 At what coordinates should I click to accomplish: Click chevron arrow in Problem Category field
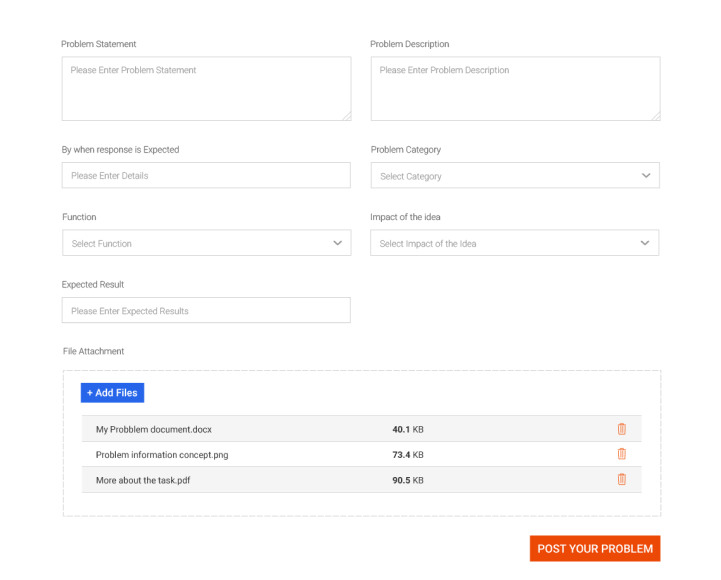(645, 176)
